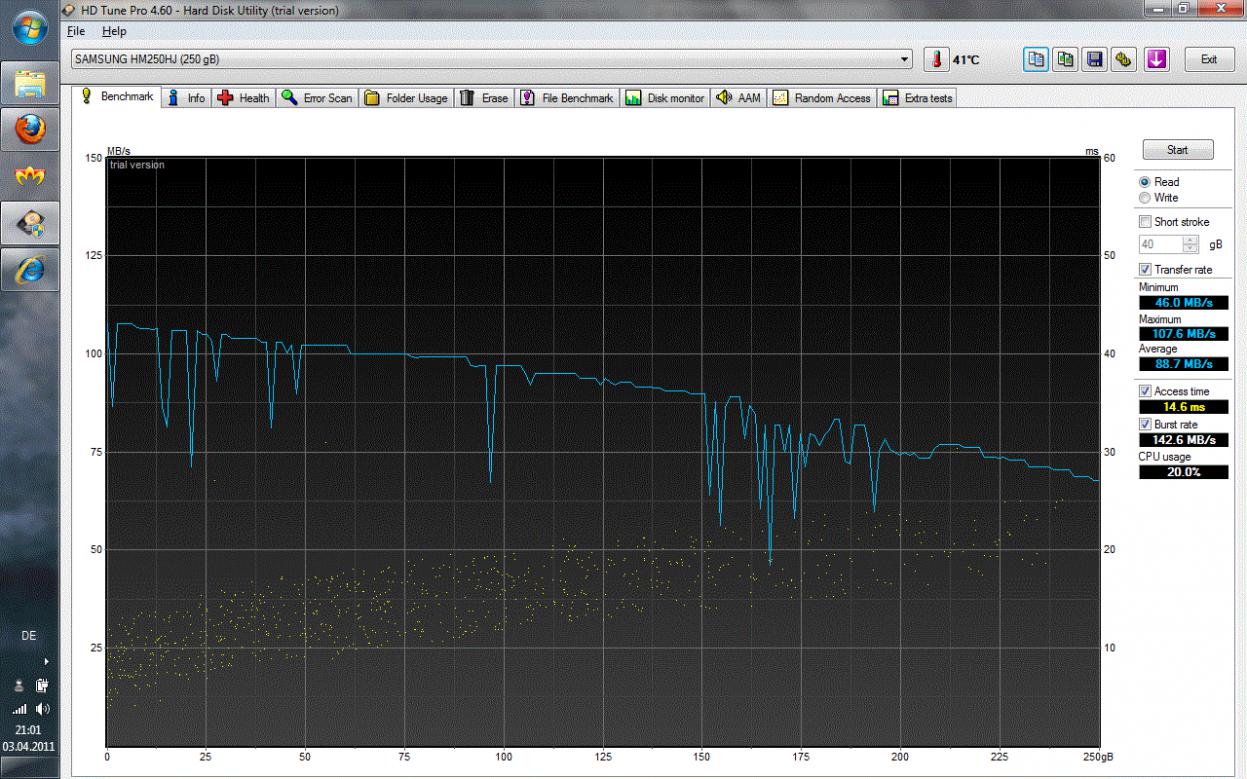Open options wrench icon
The width and height of the screenshot is (1247, 779).
pyautogui.click(x=1125, y=60)
